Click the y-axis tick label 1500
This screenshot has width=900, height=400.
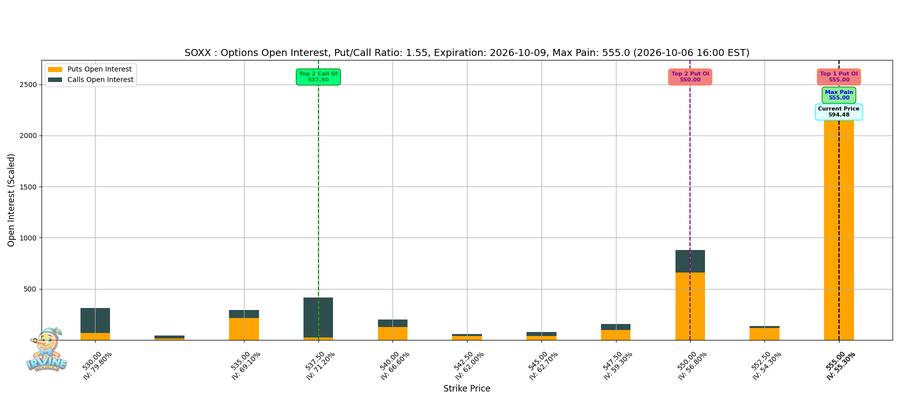pyautogui.click(x=29, y=187)
